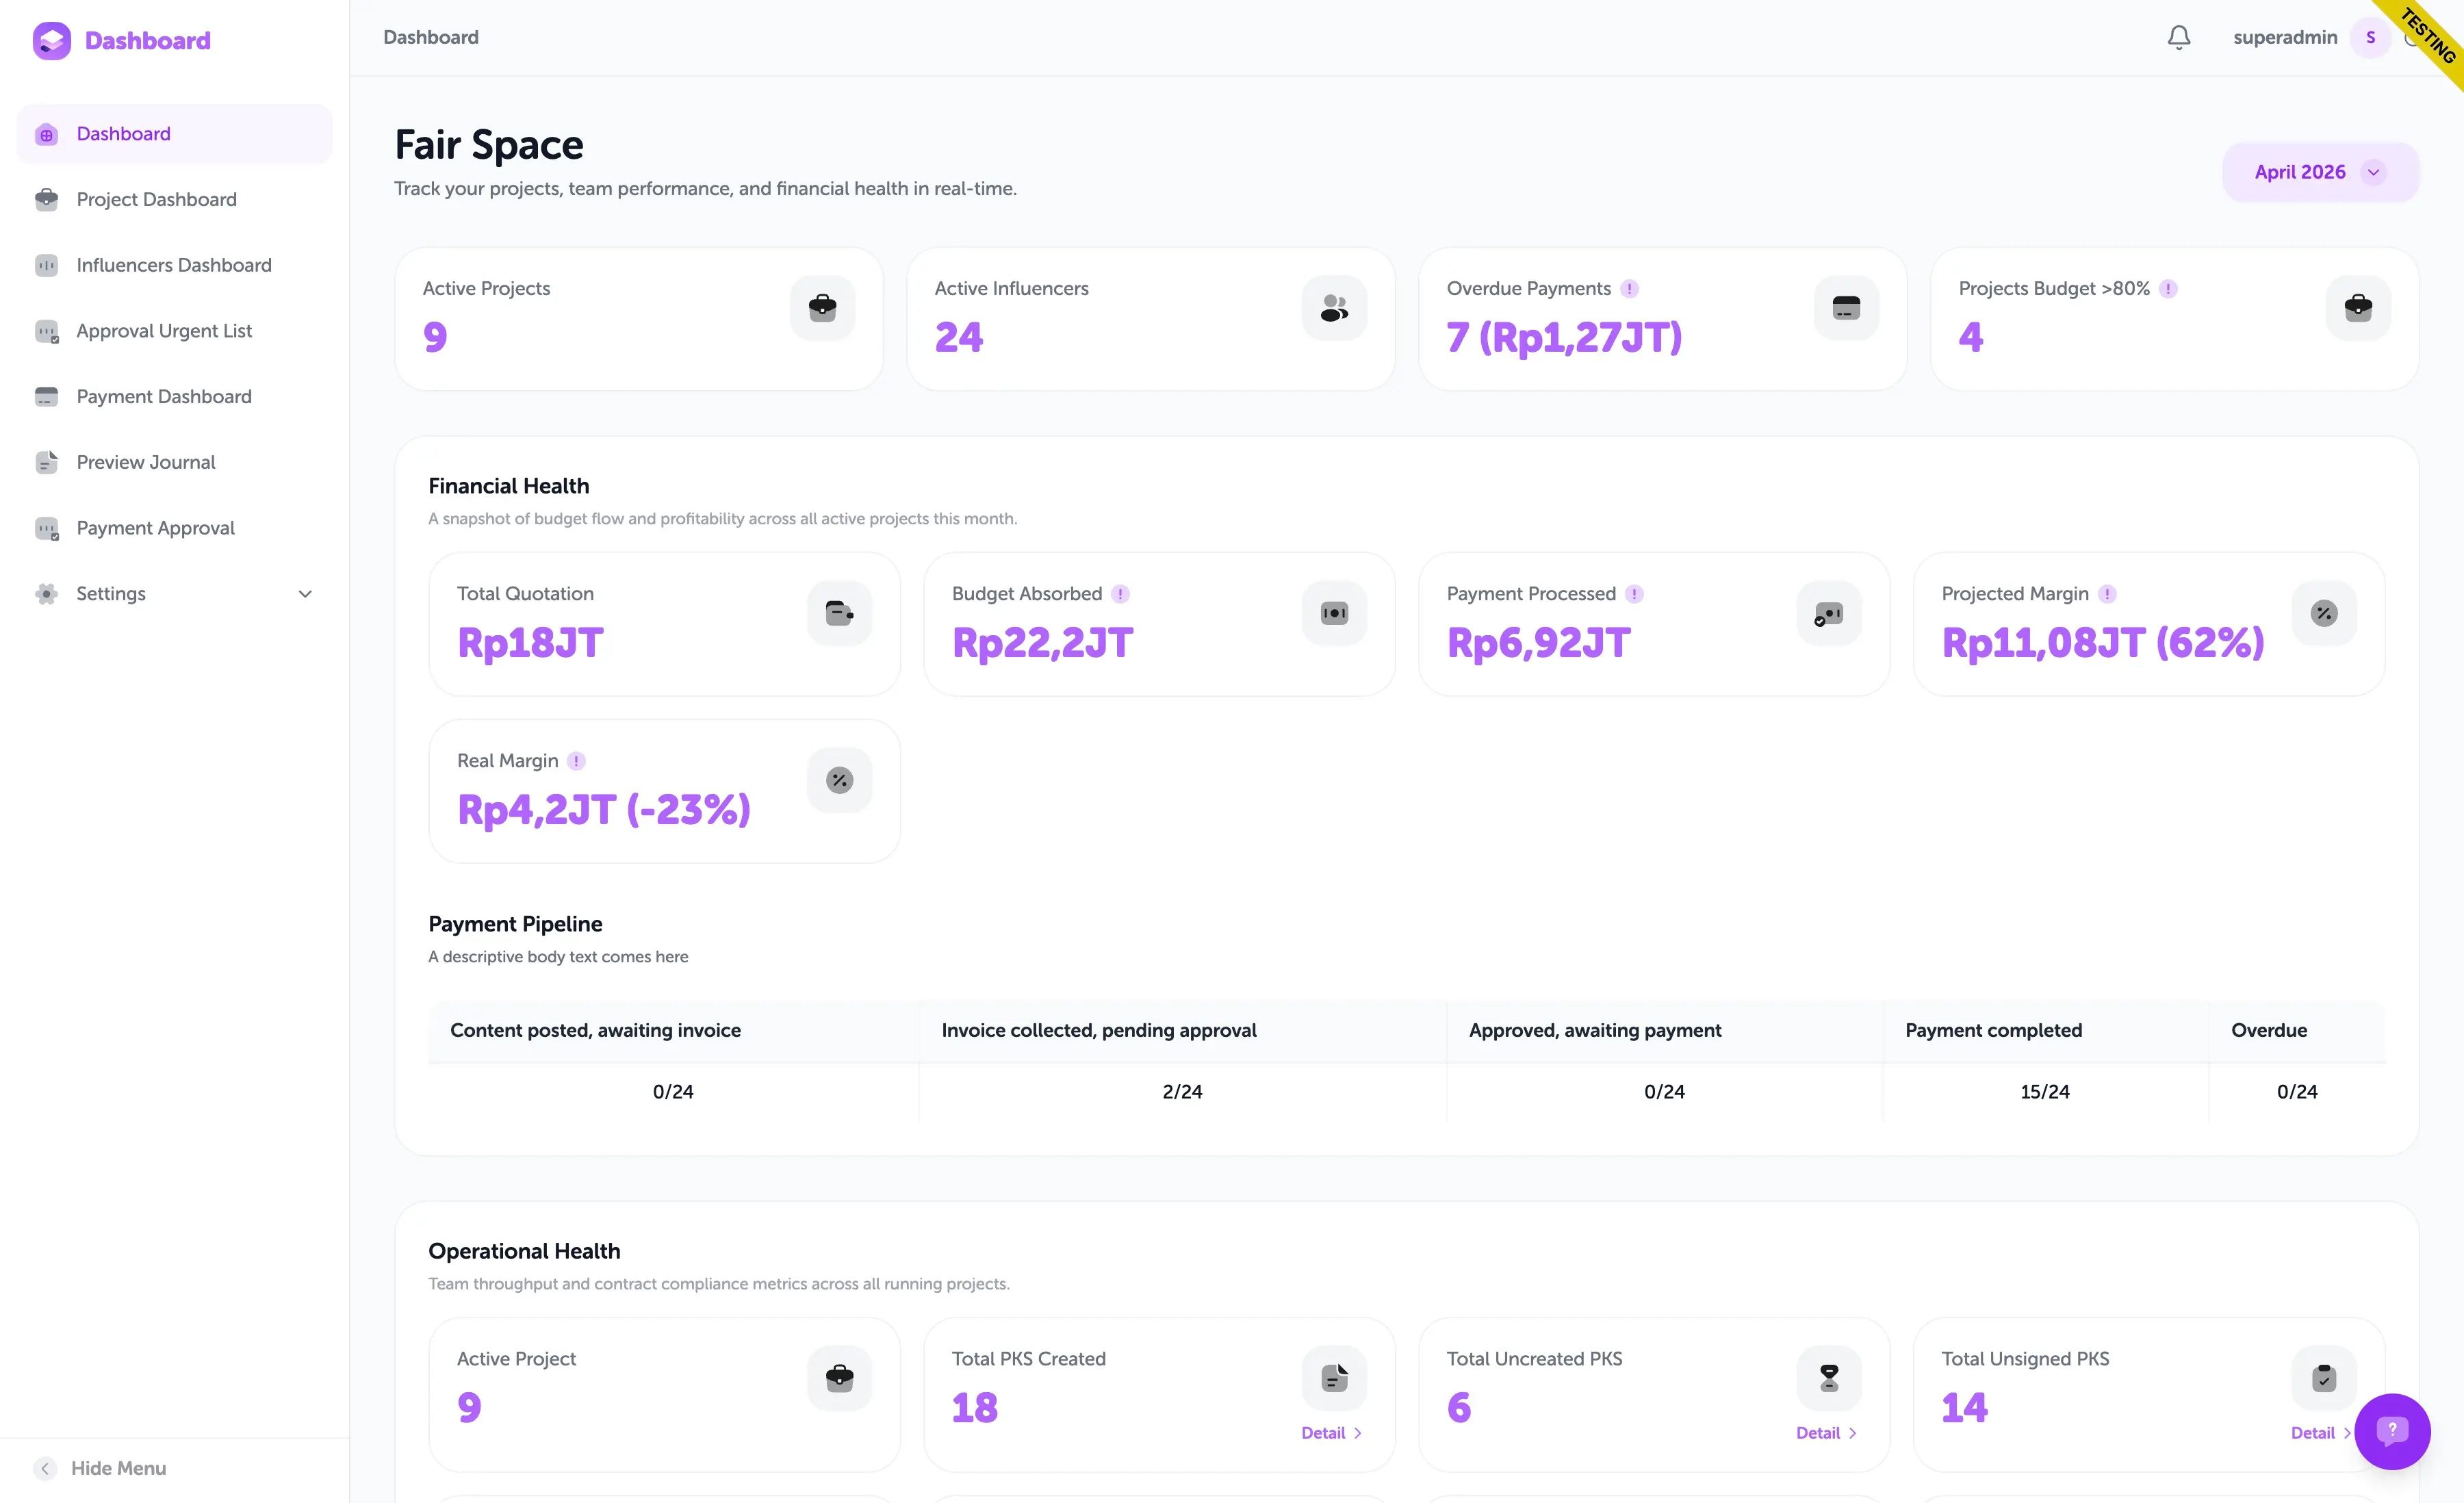Click the info icon next to Projects Budget >80%
Viewport: 2464px width, 1503px height.
pos(2168,289)
